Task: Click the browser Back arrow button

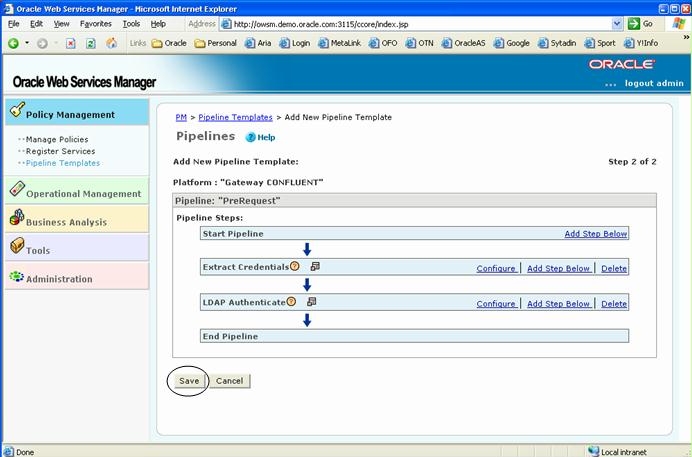Action: click(14, 43)
